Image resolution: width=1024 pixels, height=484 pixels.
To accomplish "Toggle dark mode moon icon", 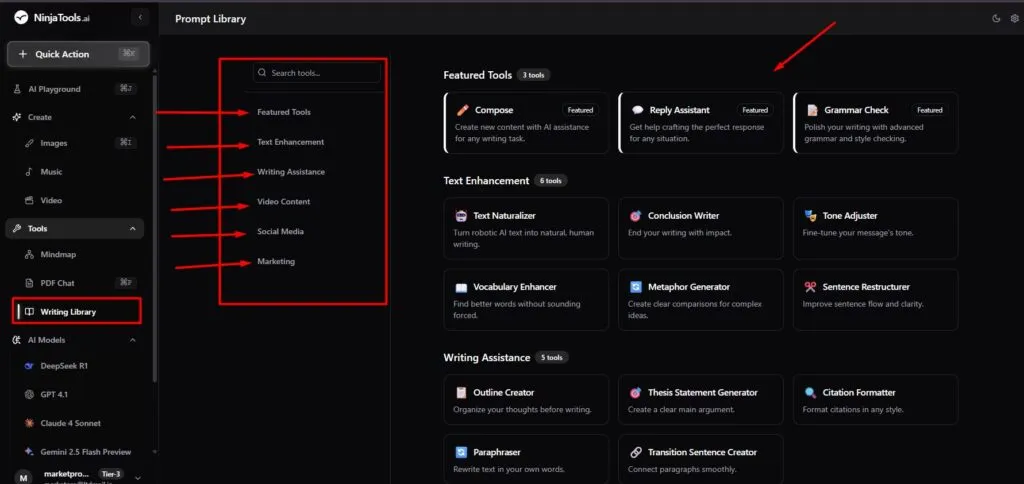I will [x=996, y=18].
